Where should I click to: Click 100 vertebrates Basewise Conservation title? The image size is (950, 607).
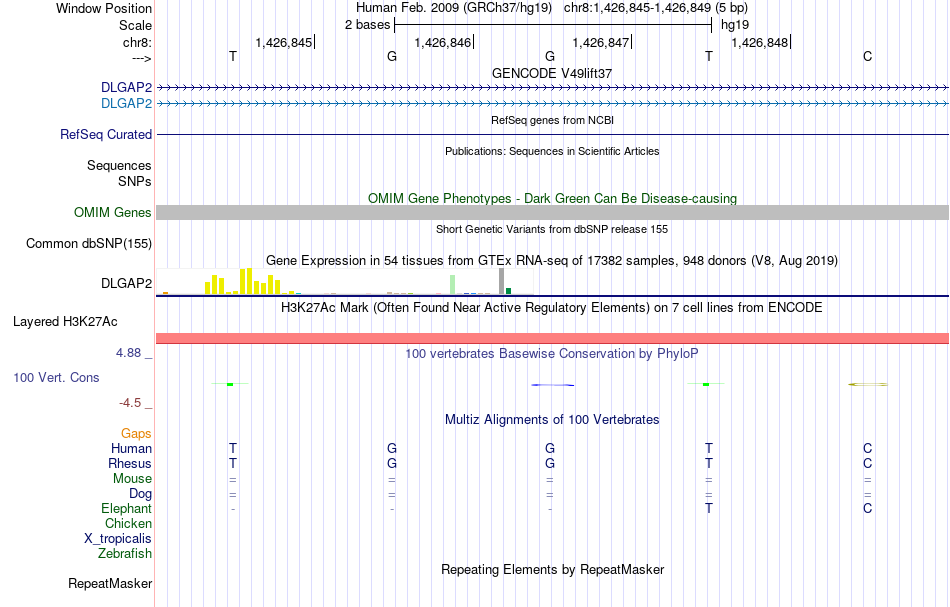(552, 354)
